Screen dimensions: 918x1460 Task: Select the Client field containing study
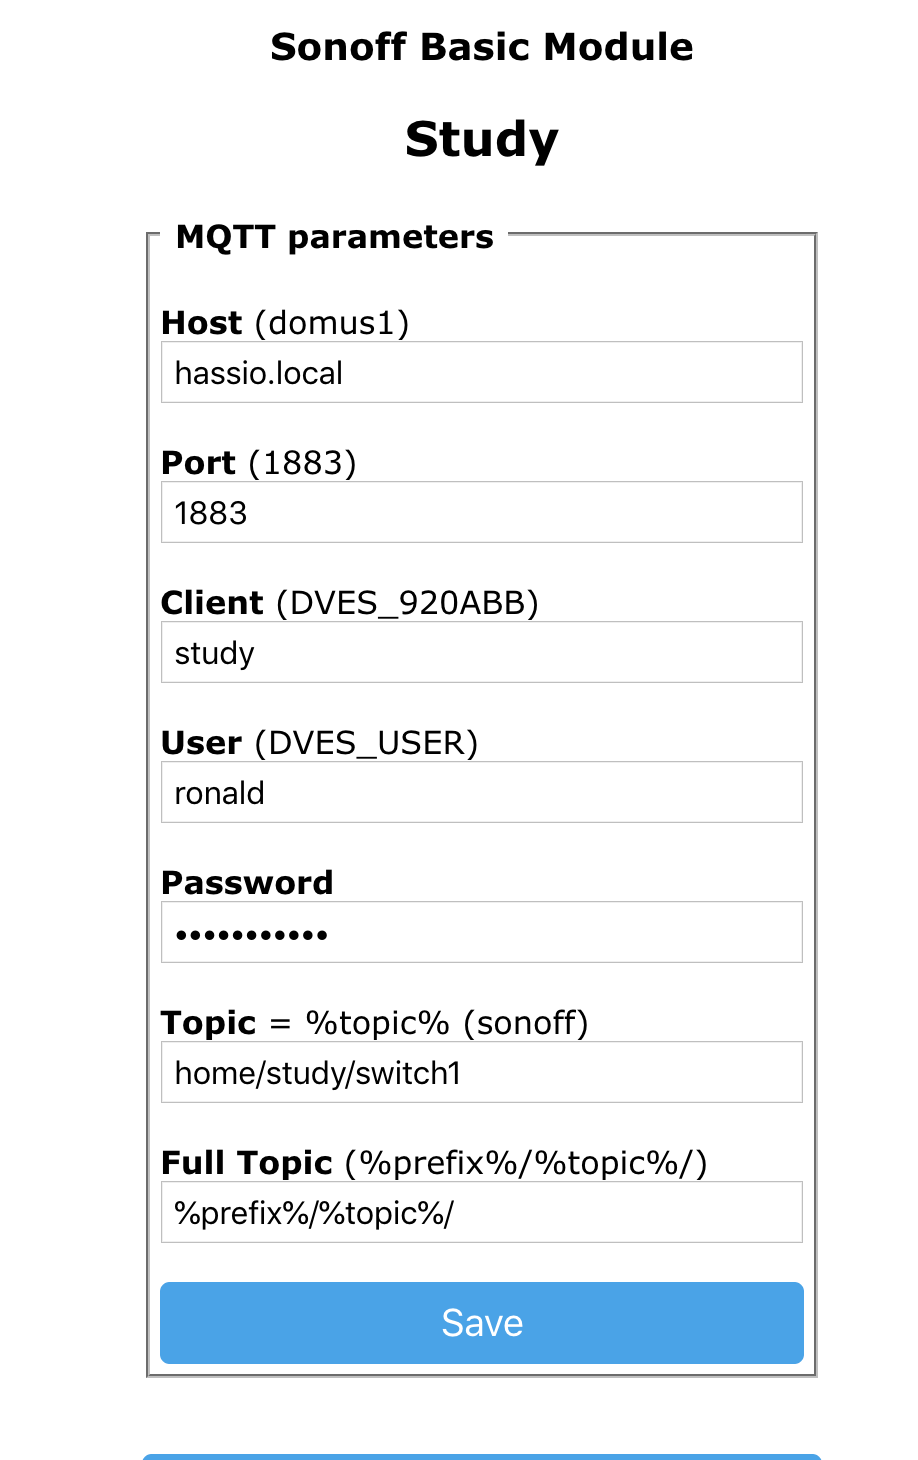[481, 653]
